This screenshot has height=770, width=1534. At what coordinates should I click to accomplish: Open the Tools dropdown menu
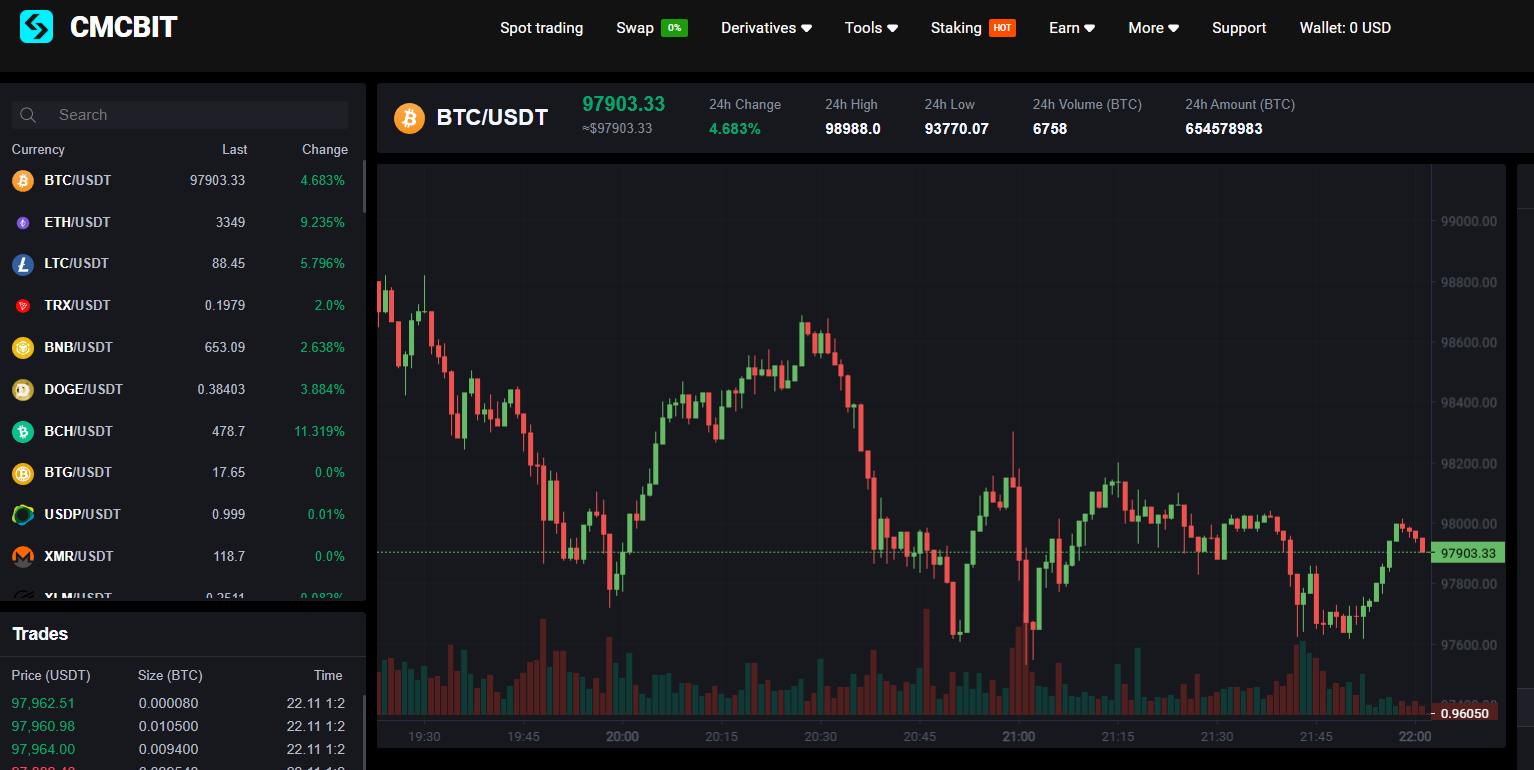(871, 28)
